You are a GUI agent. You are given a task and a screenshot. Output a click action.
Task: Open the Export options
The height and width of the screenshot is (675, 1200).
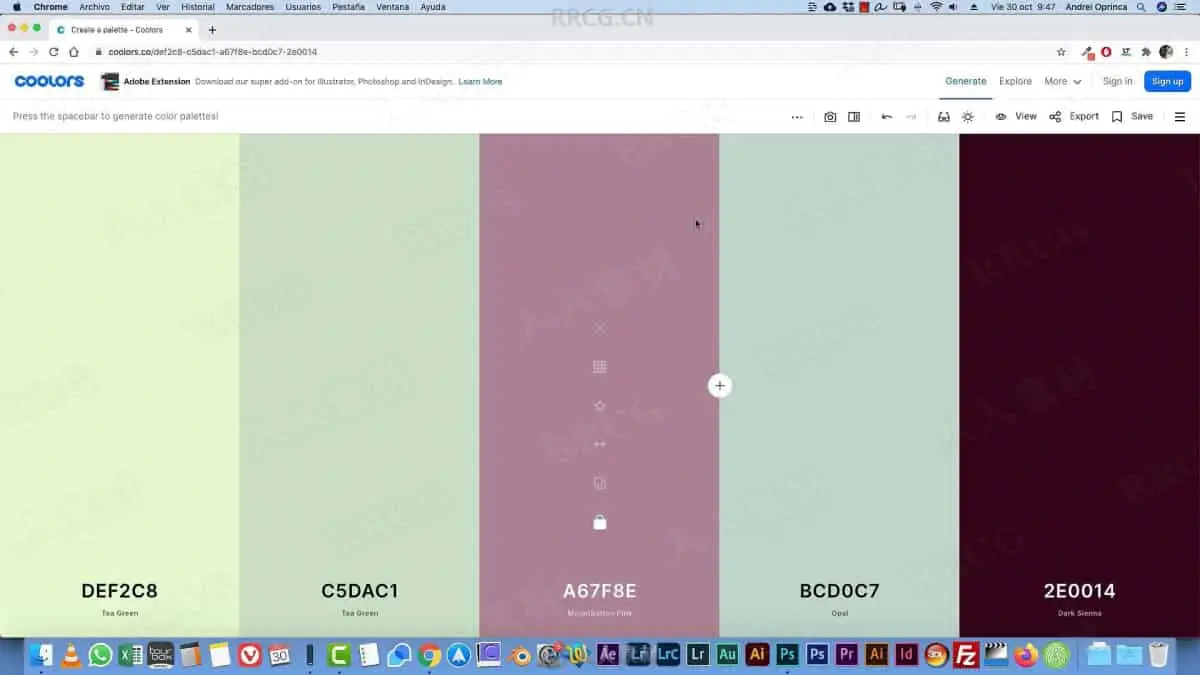click(x=1074, y=117)
